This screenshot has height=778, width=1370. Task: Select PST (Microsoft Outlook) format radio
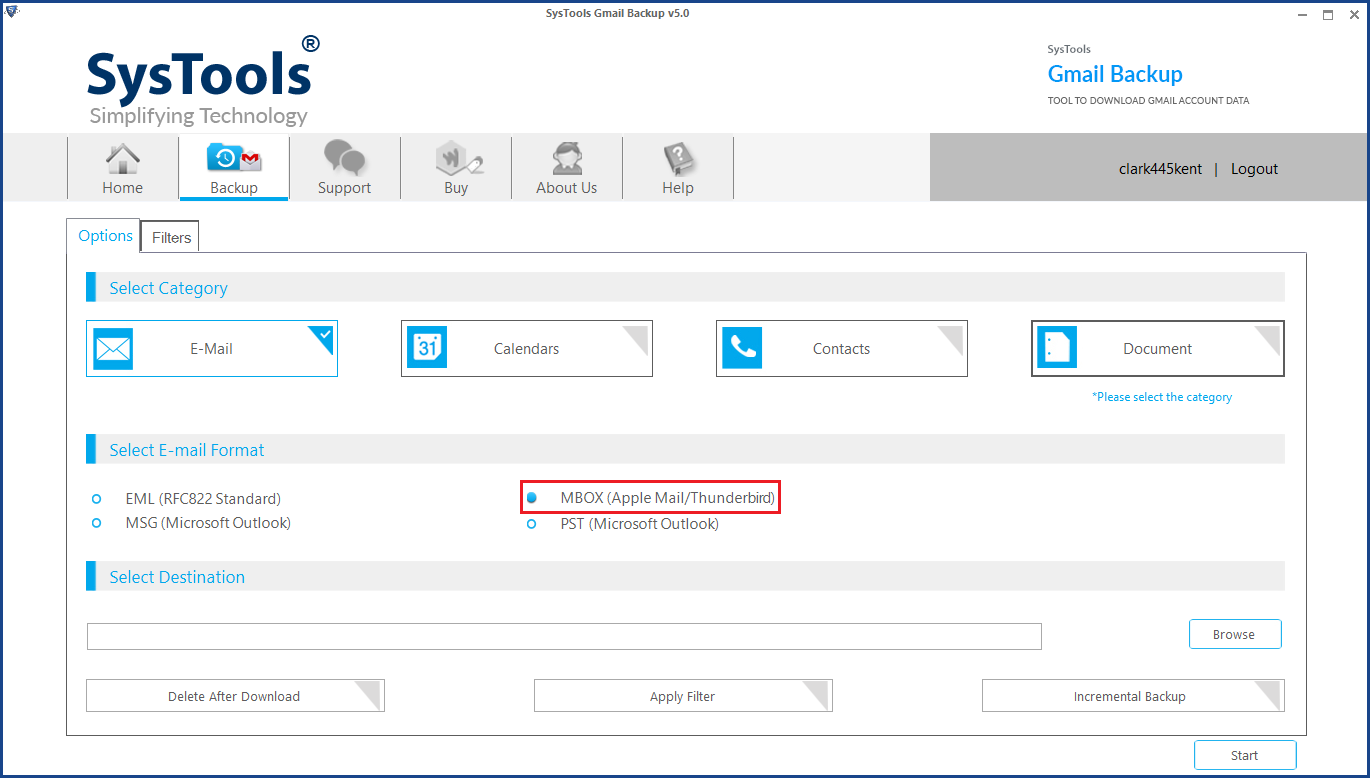532,524
